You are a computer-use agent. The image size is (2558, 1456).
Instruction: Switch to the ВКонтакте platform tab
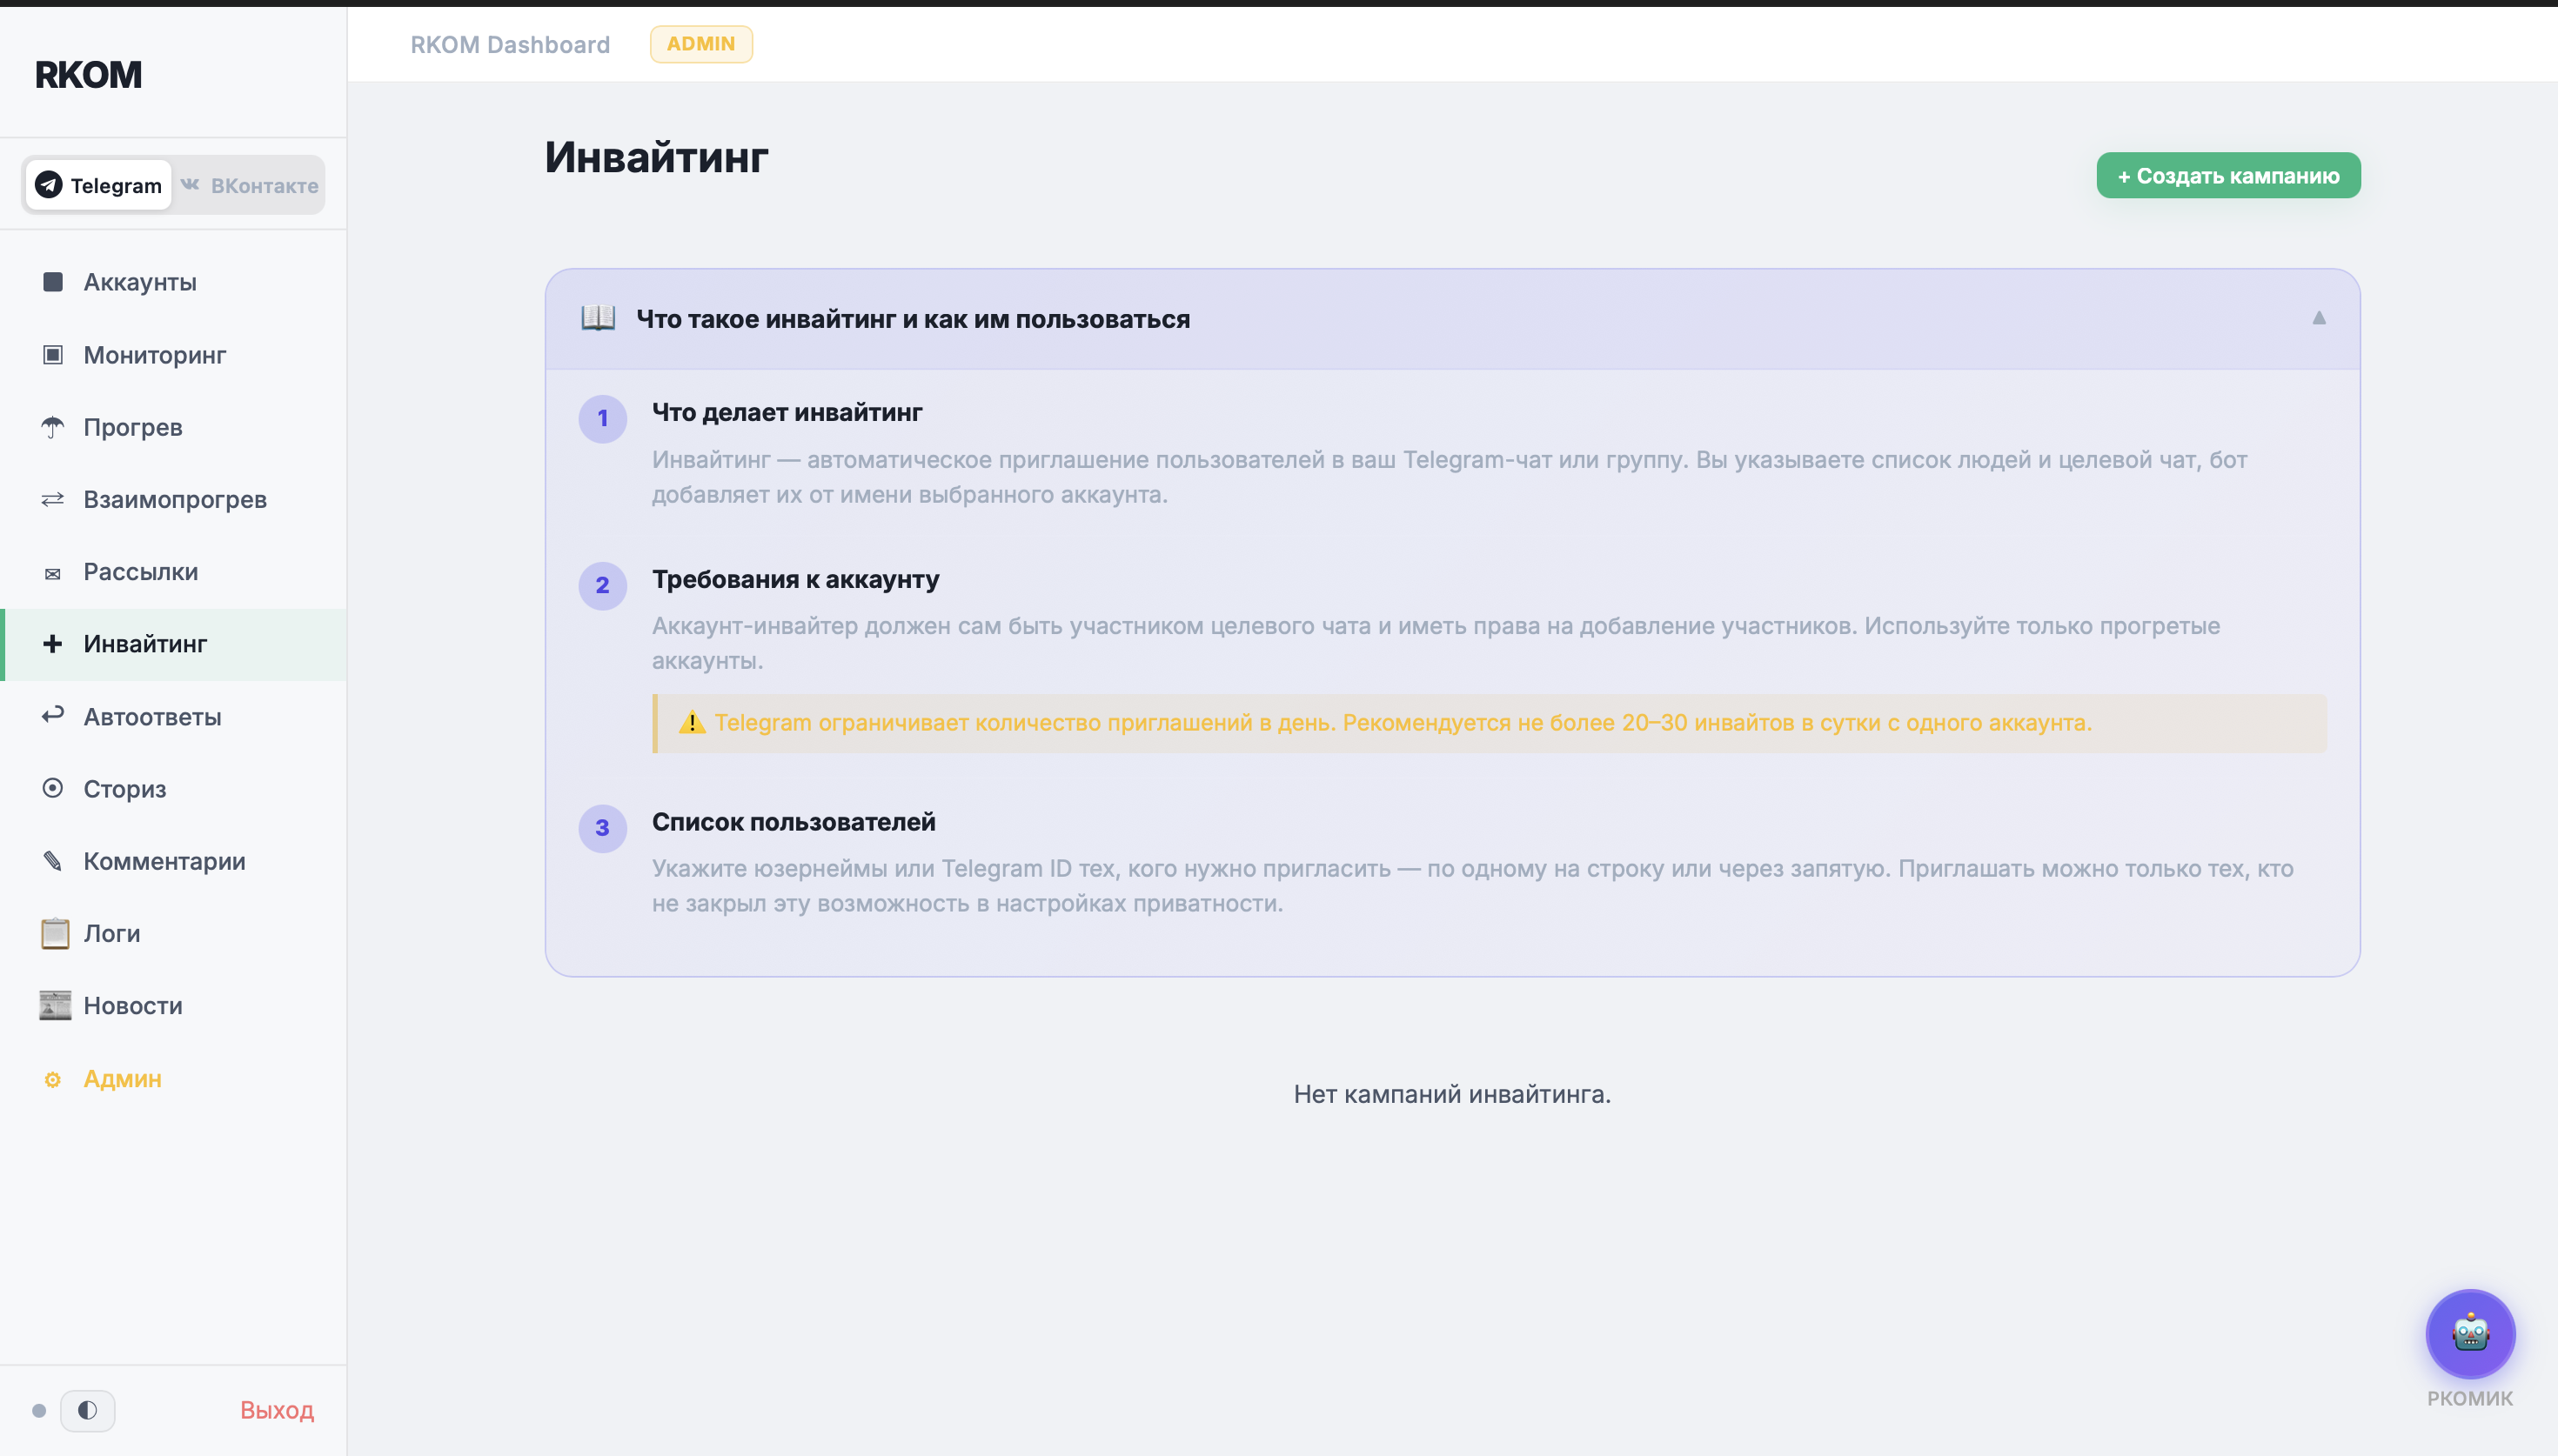pos(249,185)
